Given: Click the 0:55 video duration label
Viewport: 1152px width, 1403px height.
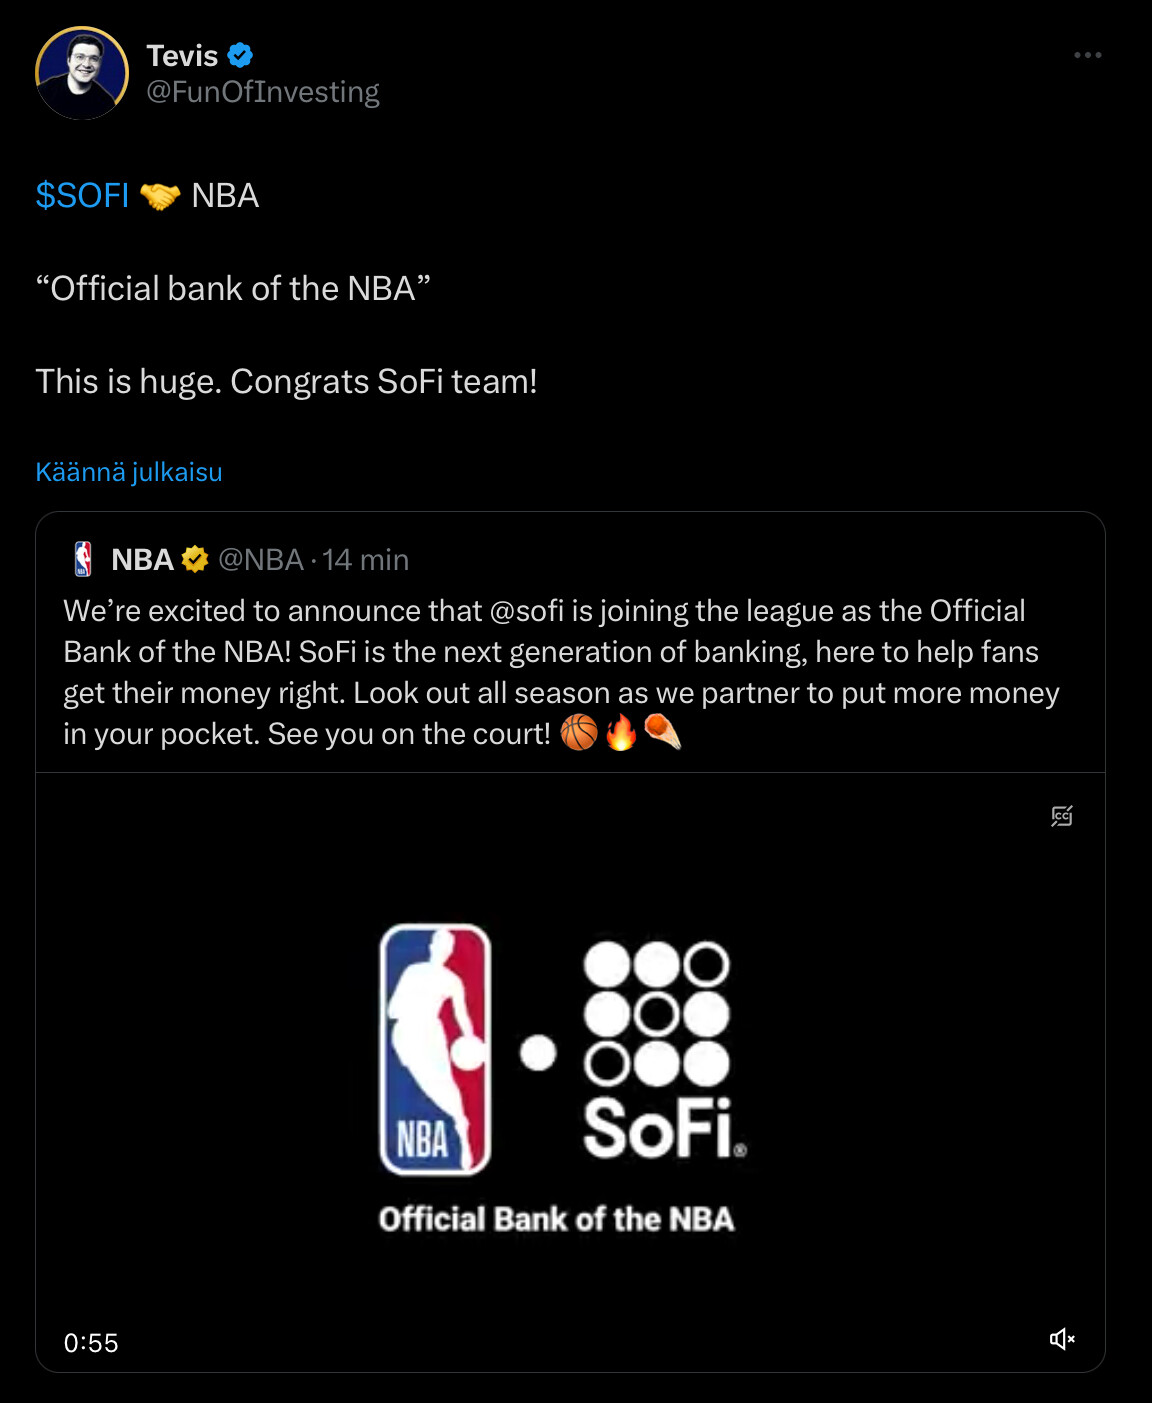Looking at the screenshot, I should coord(91,1343).
